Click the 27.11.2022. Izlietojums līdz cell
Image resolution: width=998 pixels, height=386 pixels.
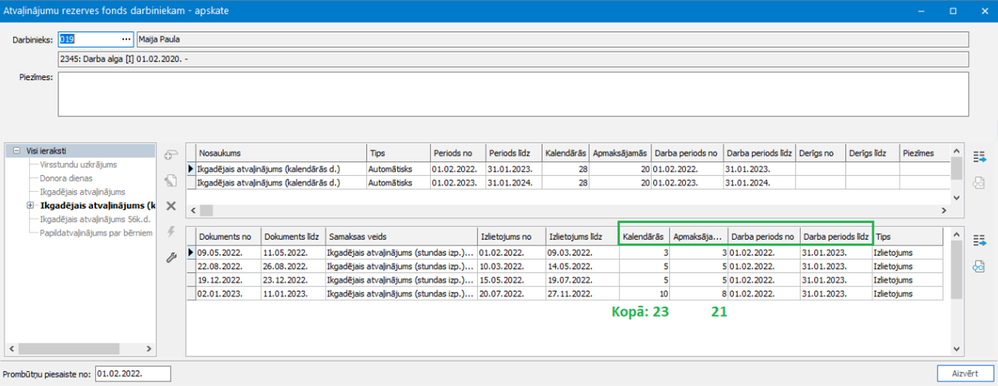582,294
